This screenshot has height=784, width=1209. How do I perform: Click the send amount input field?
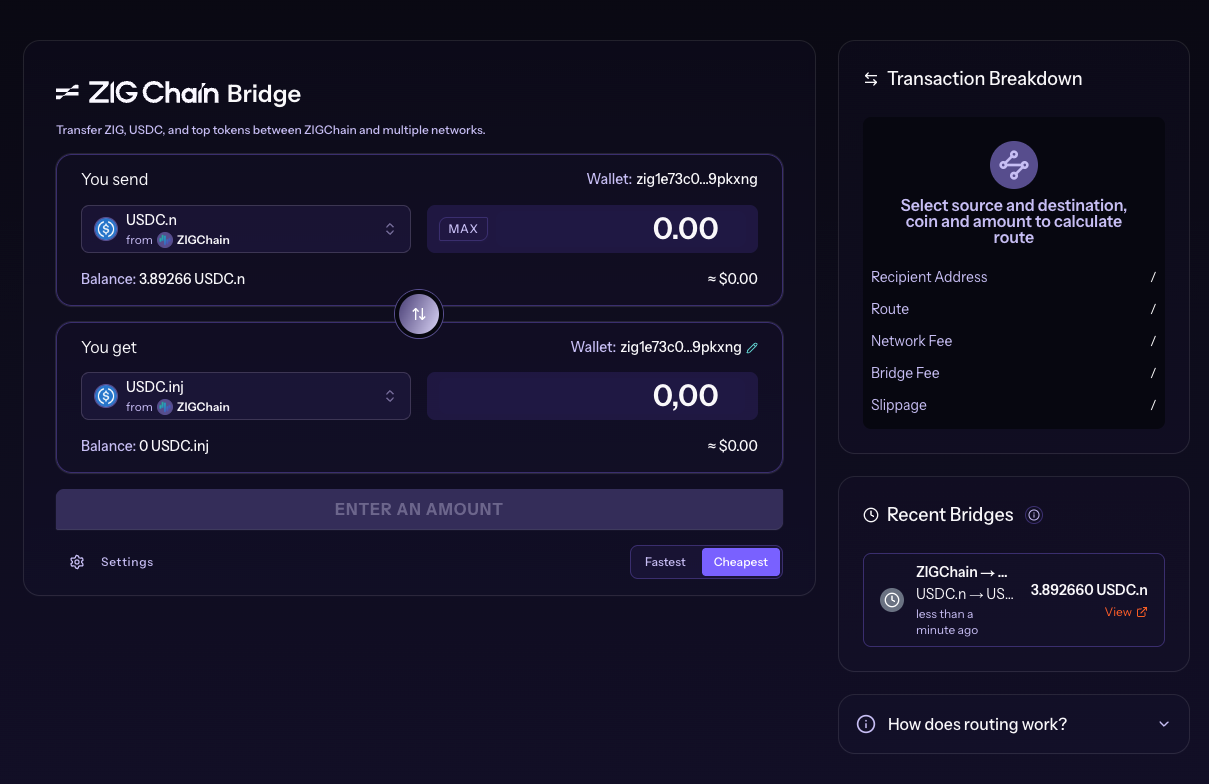592,229
